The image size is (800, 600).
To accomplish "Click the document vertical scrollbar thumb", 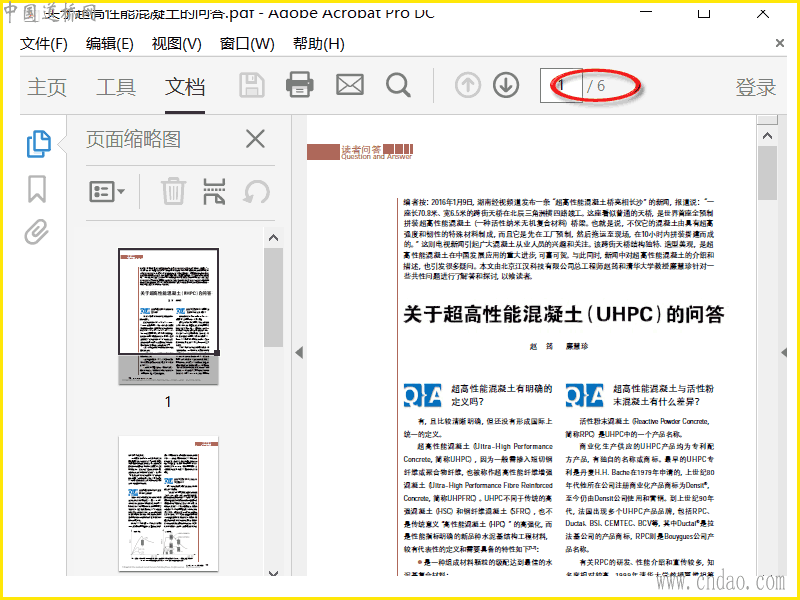I will point(767,173).
